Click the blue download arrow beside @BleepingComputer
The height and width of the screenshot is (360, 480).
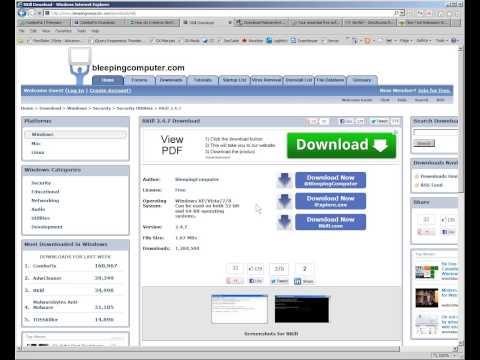coord(284,180)
